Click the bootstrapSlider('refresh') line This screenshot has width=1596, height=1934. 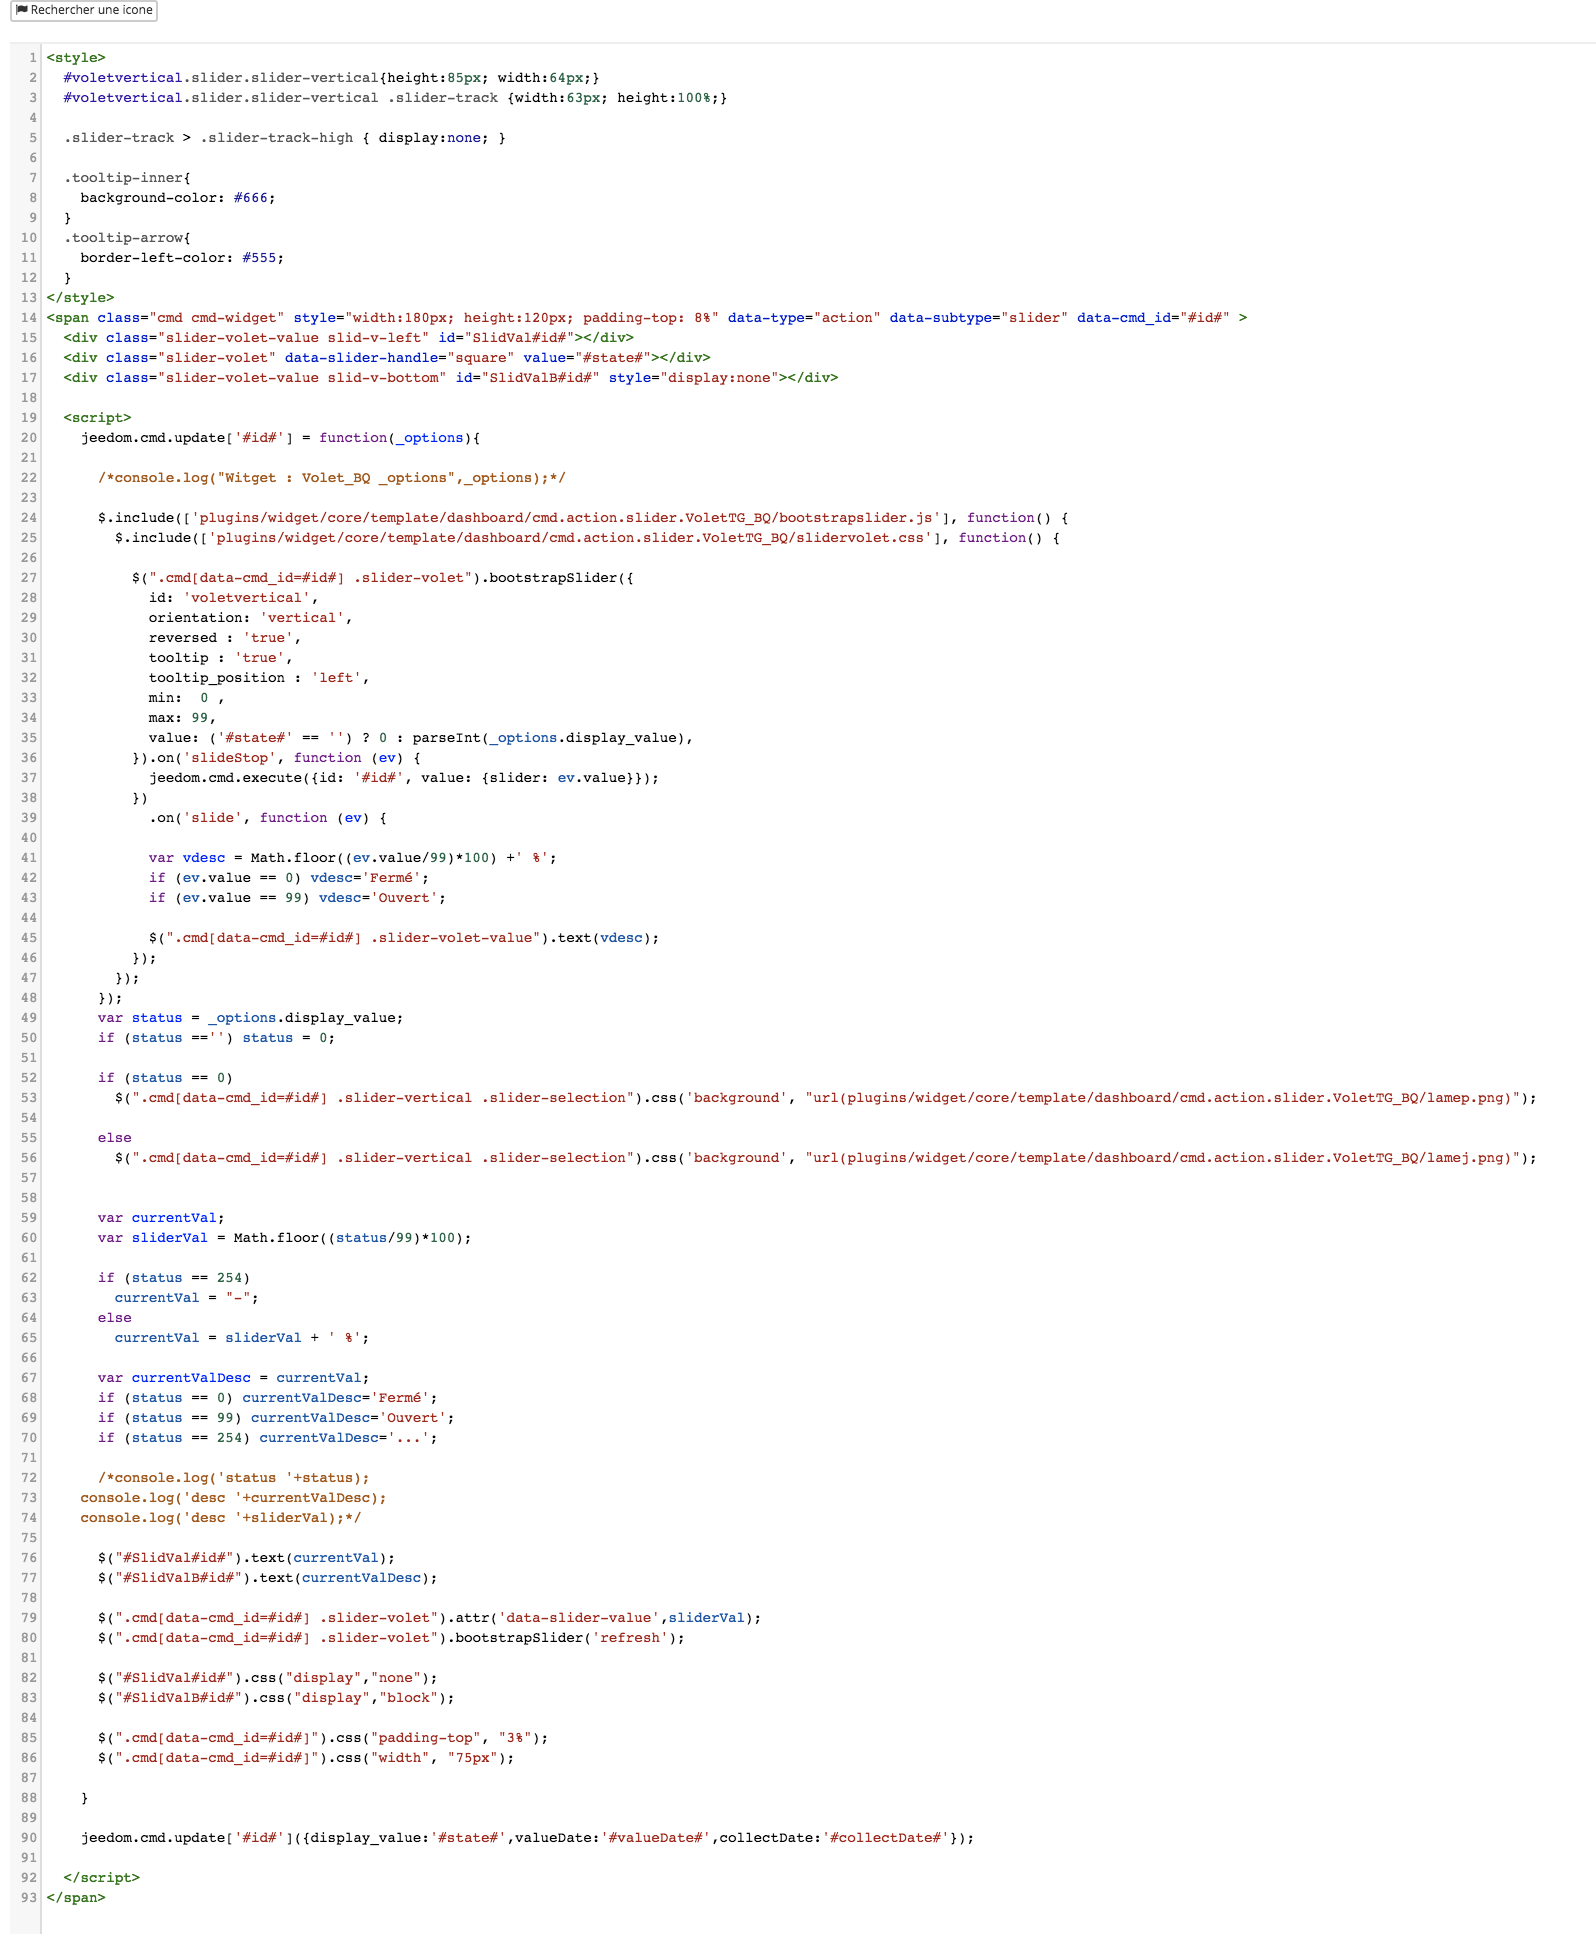(391, 1638)
